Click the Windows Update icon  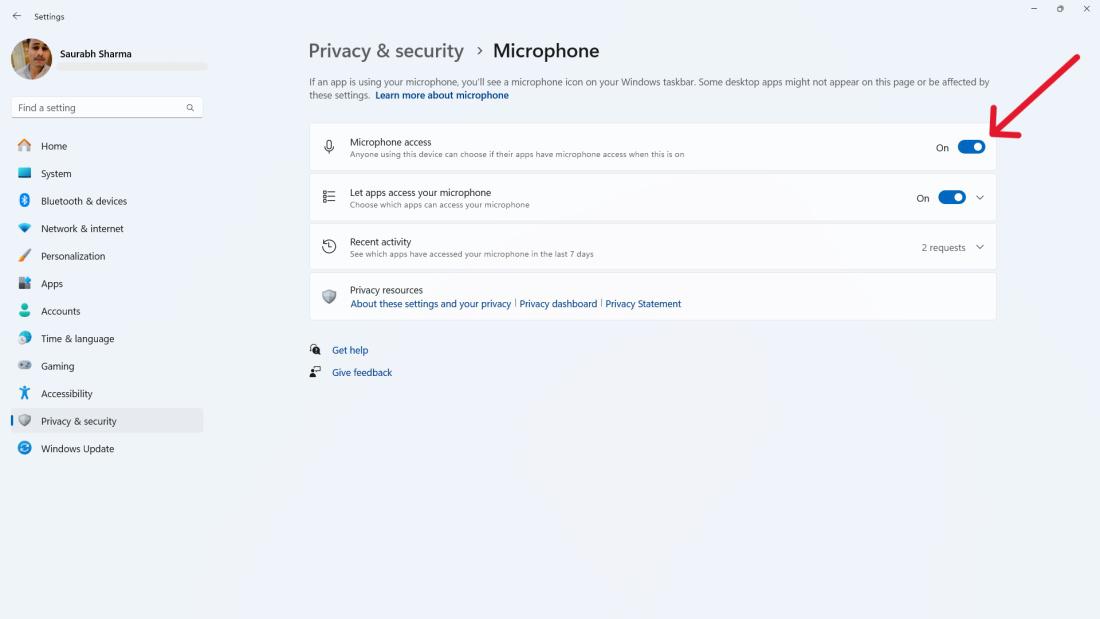(25, 448)
